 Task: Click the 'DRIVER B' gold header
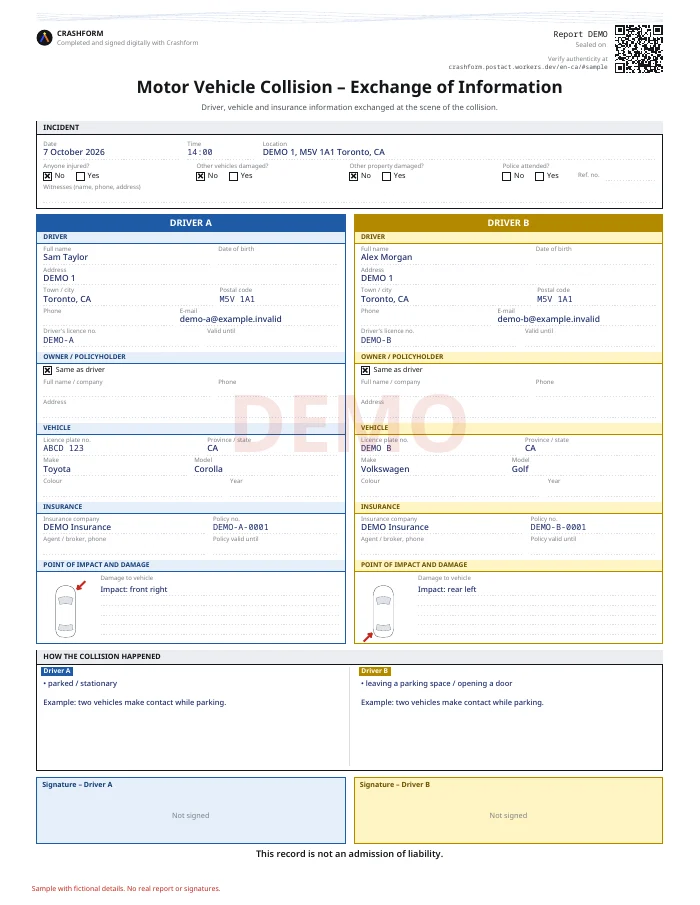pyautogui.click(x=508, y=223)
